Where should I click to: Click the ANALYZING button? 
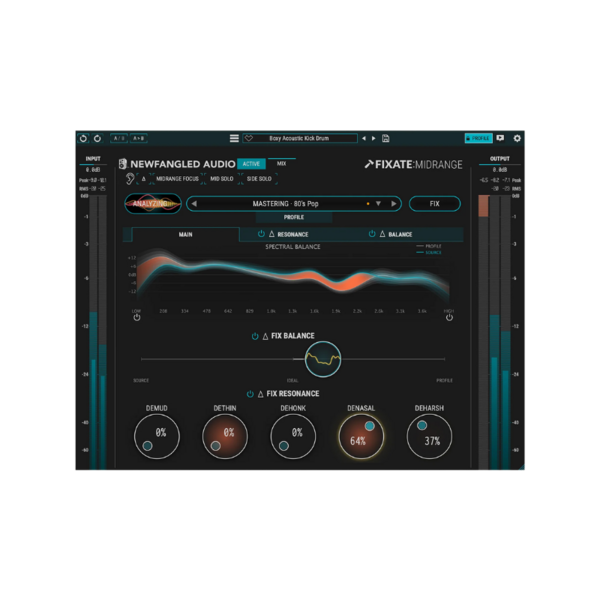click(x=153, y=204)
